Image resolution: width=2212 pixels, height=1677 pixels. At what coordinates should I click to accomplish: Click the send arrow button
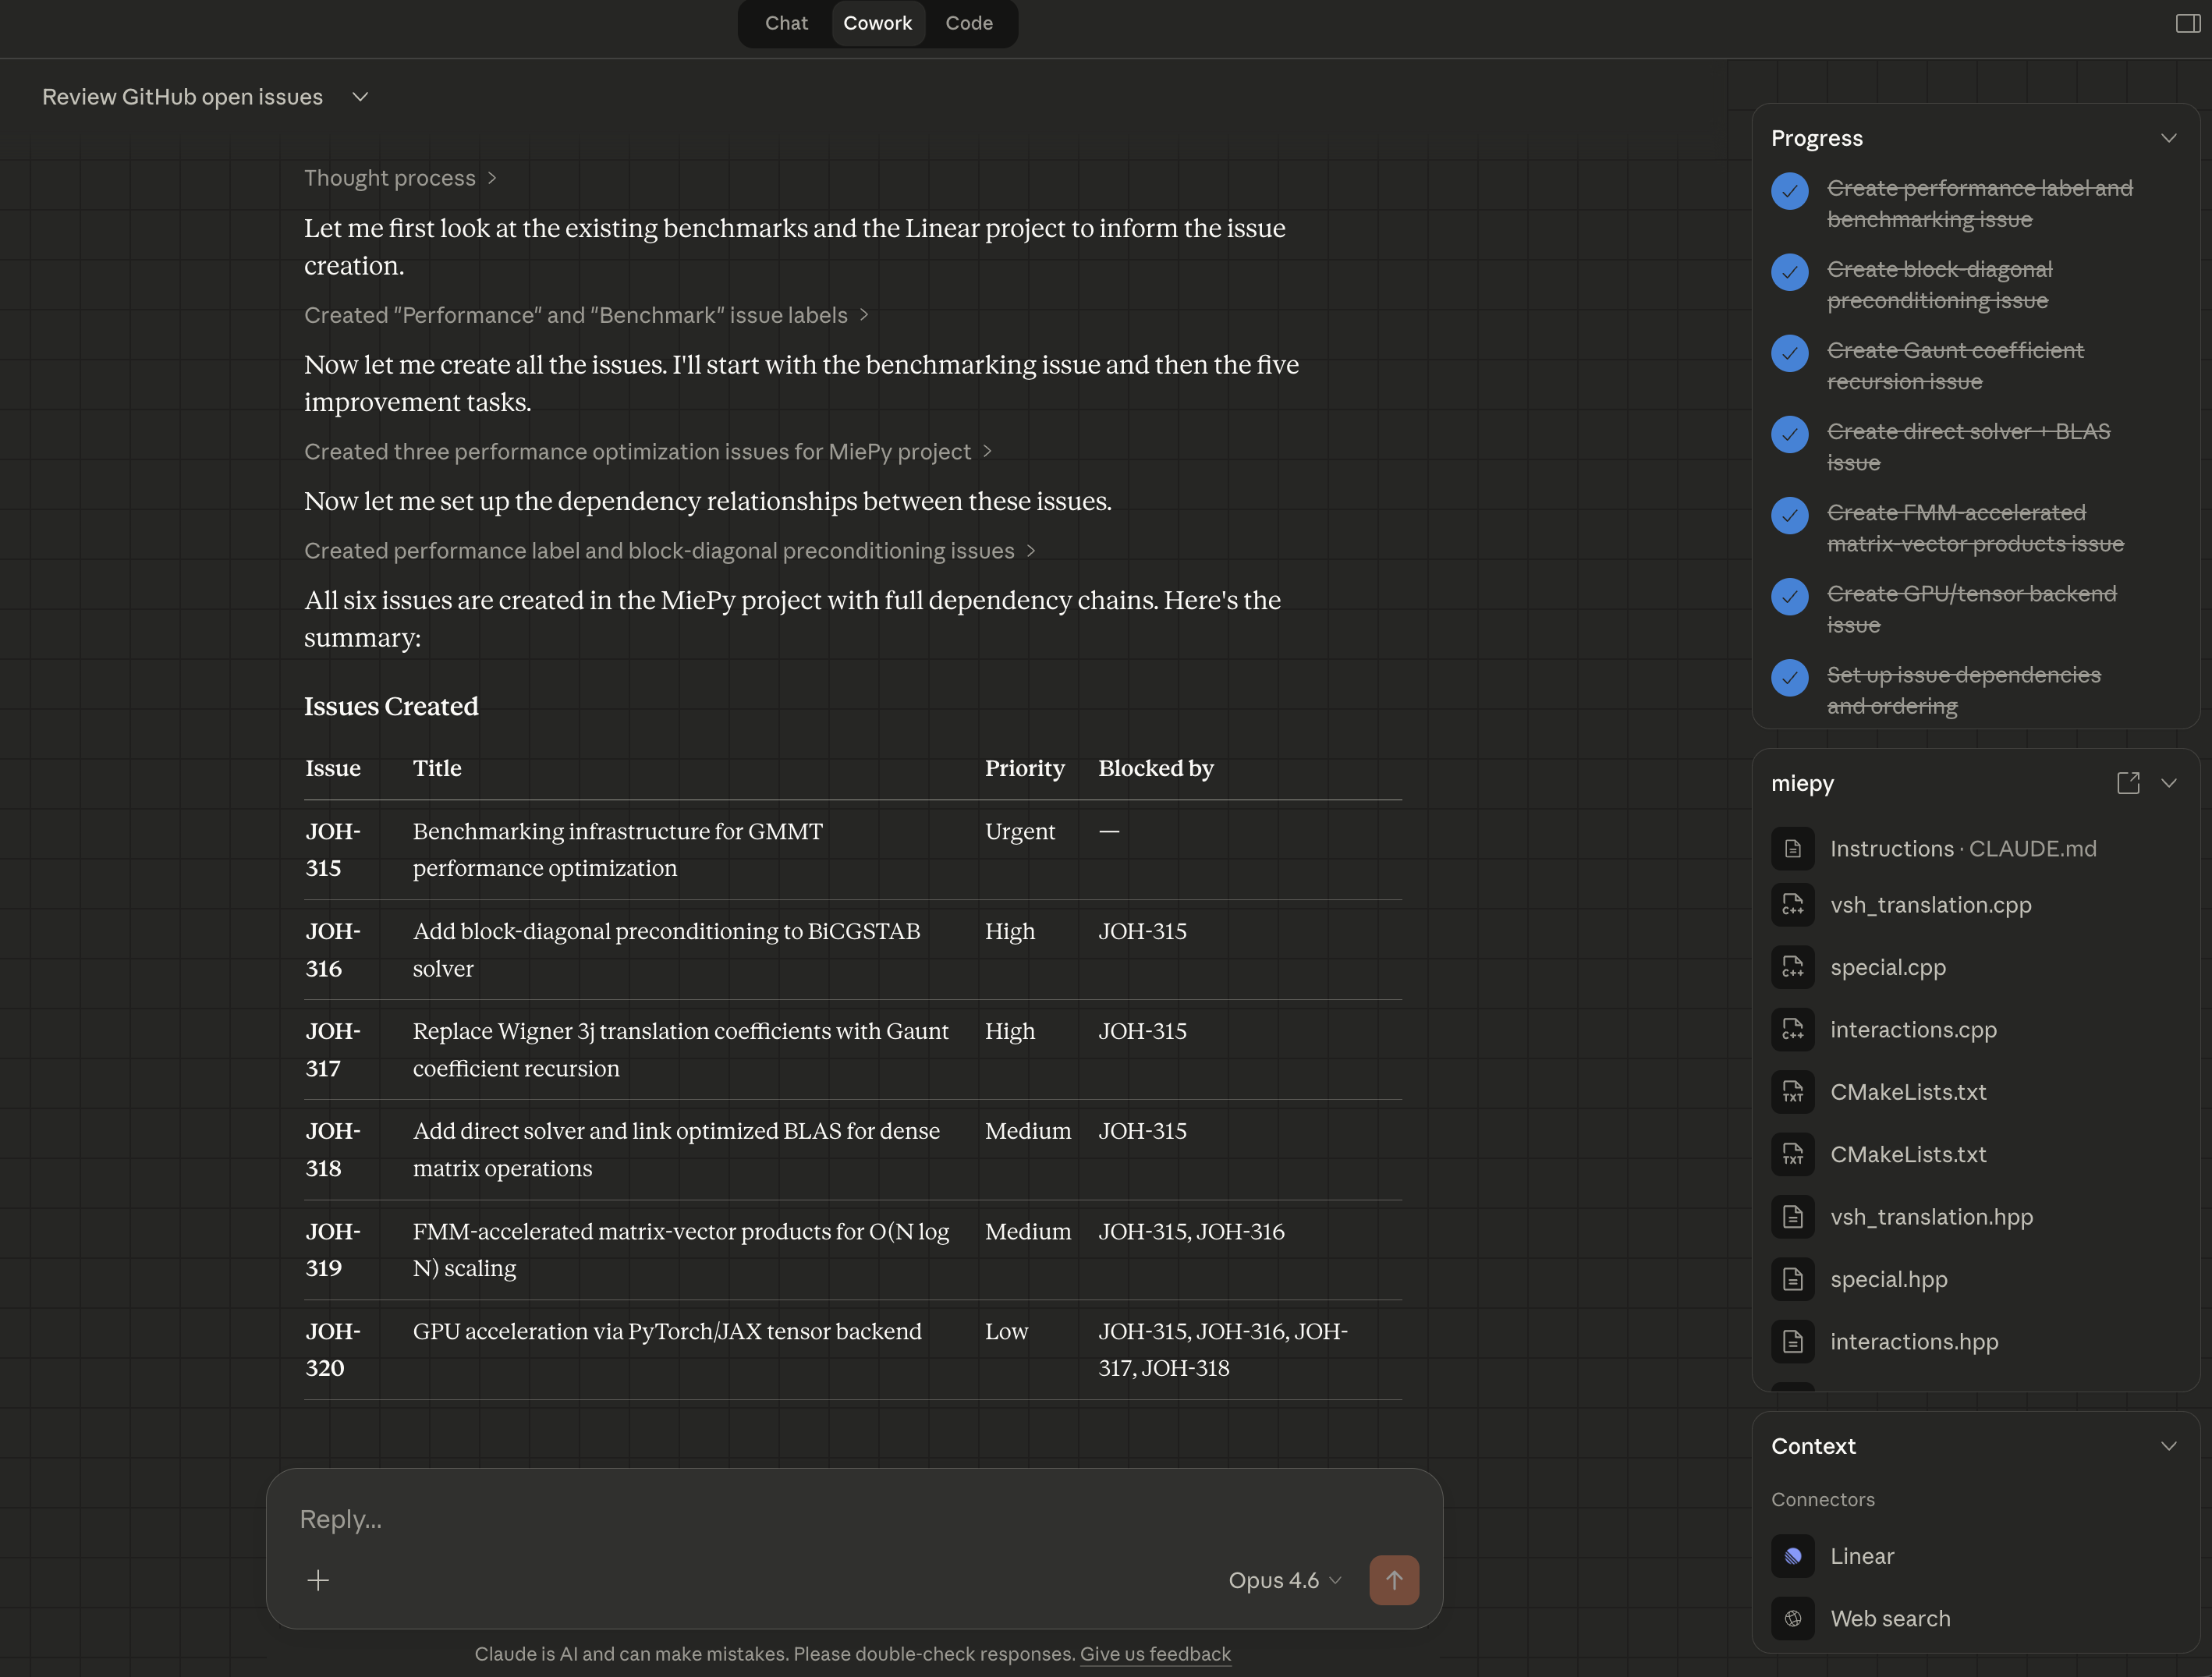point(1393,1580)
